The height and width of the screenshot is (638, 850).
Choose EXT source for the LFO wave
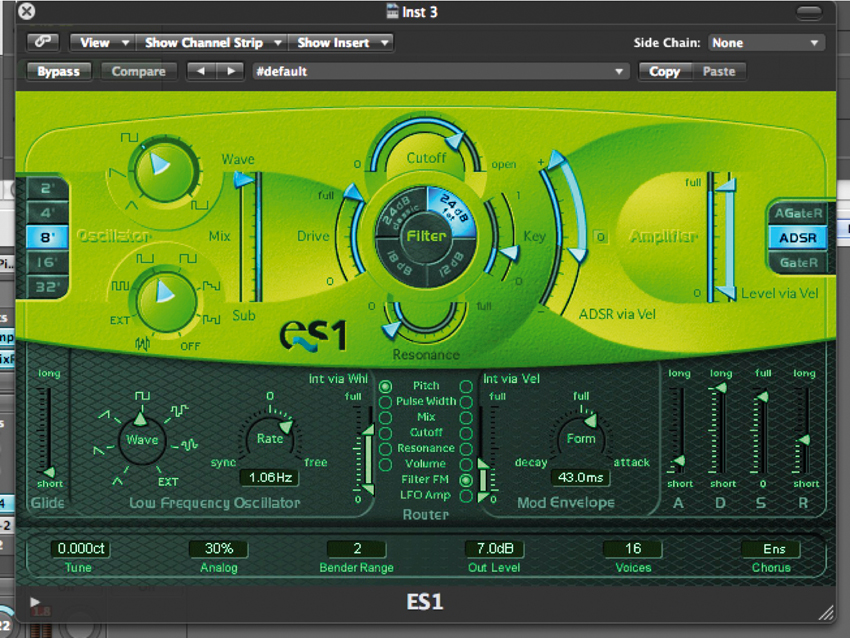[168, 481]
